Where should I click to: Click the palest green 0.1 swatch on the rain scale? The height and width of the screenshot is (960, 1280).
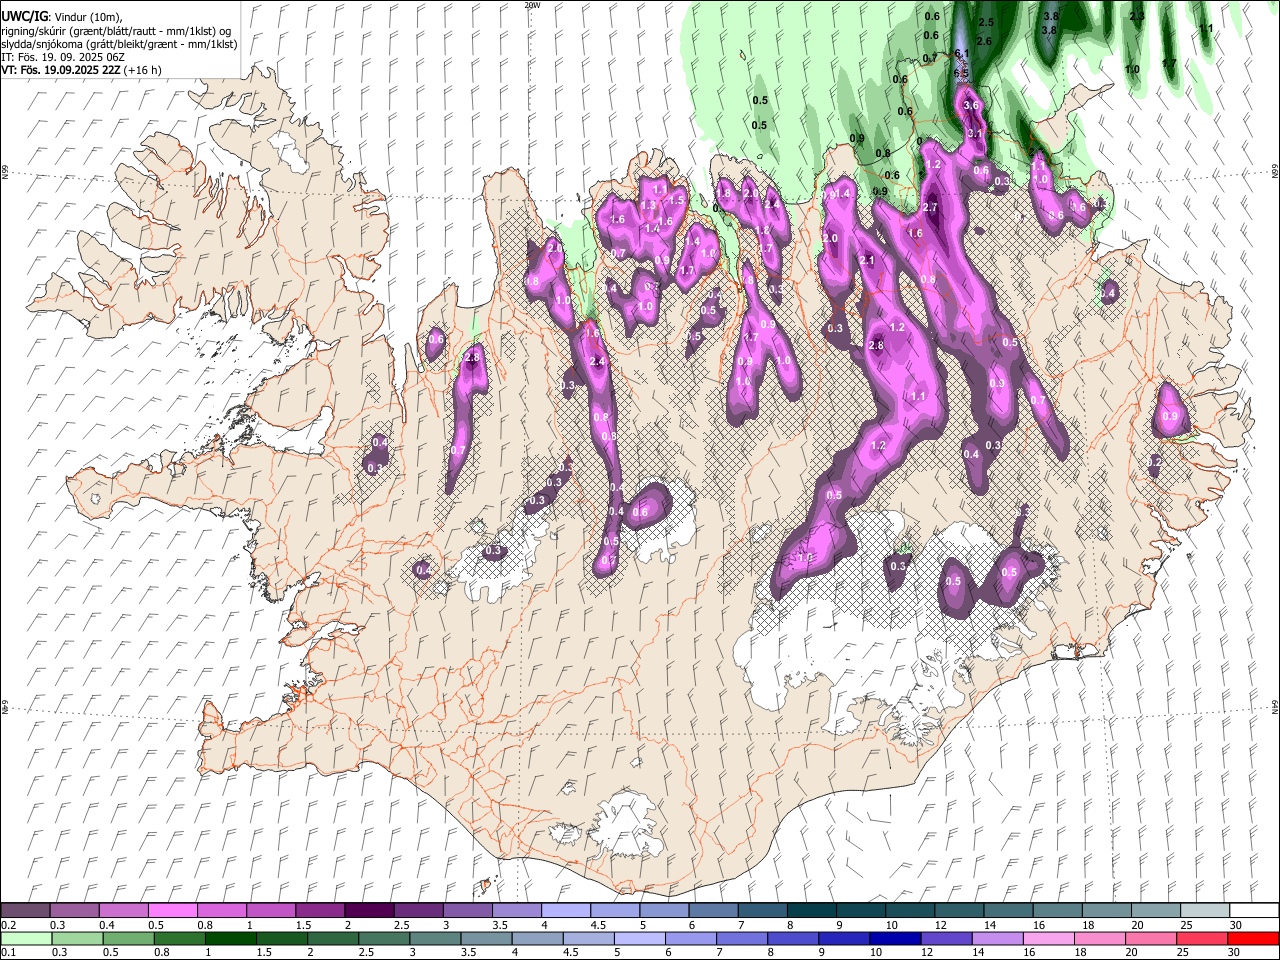(x=26, y=939)
